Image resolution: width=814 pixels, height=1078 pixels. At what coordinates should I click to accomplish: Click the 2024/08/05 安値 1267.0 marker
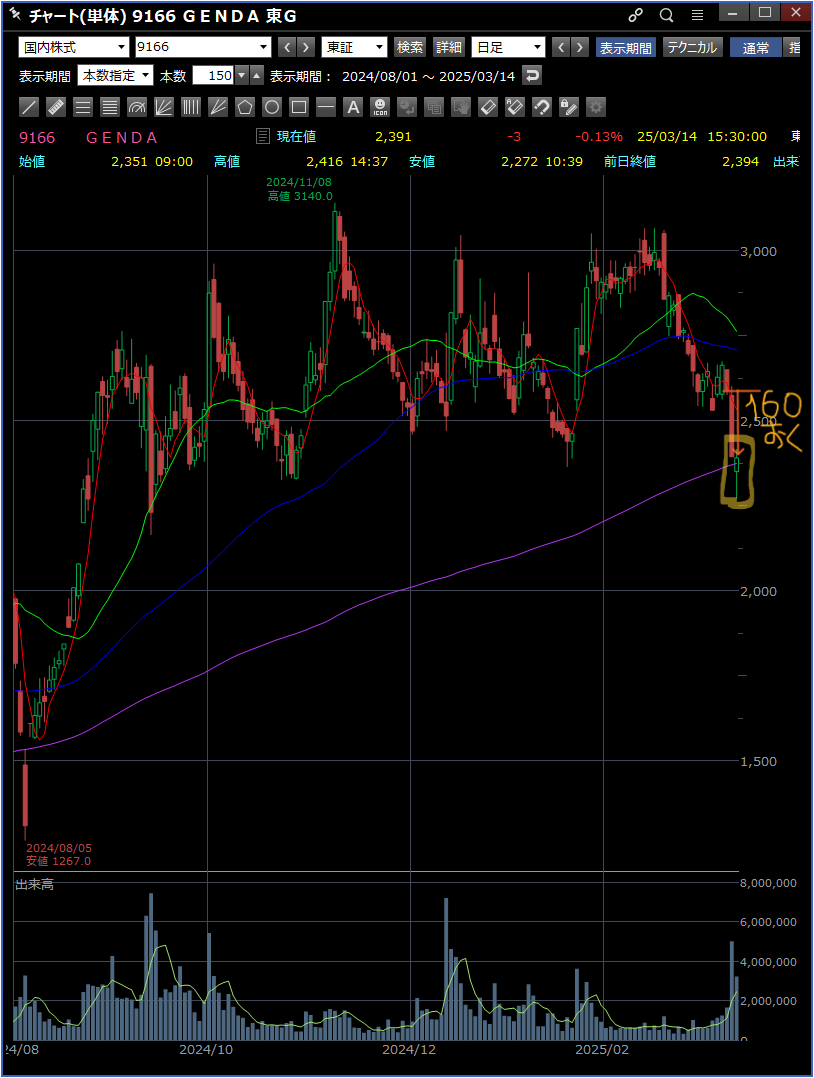58,855
